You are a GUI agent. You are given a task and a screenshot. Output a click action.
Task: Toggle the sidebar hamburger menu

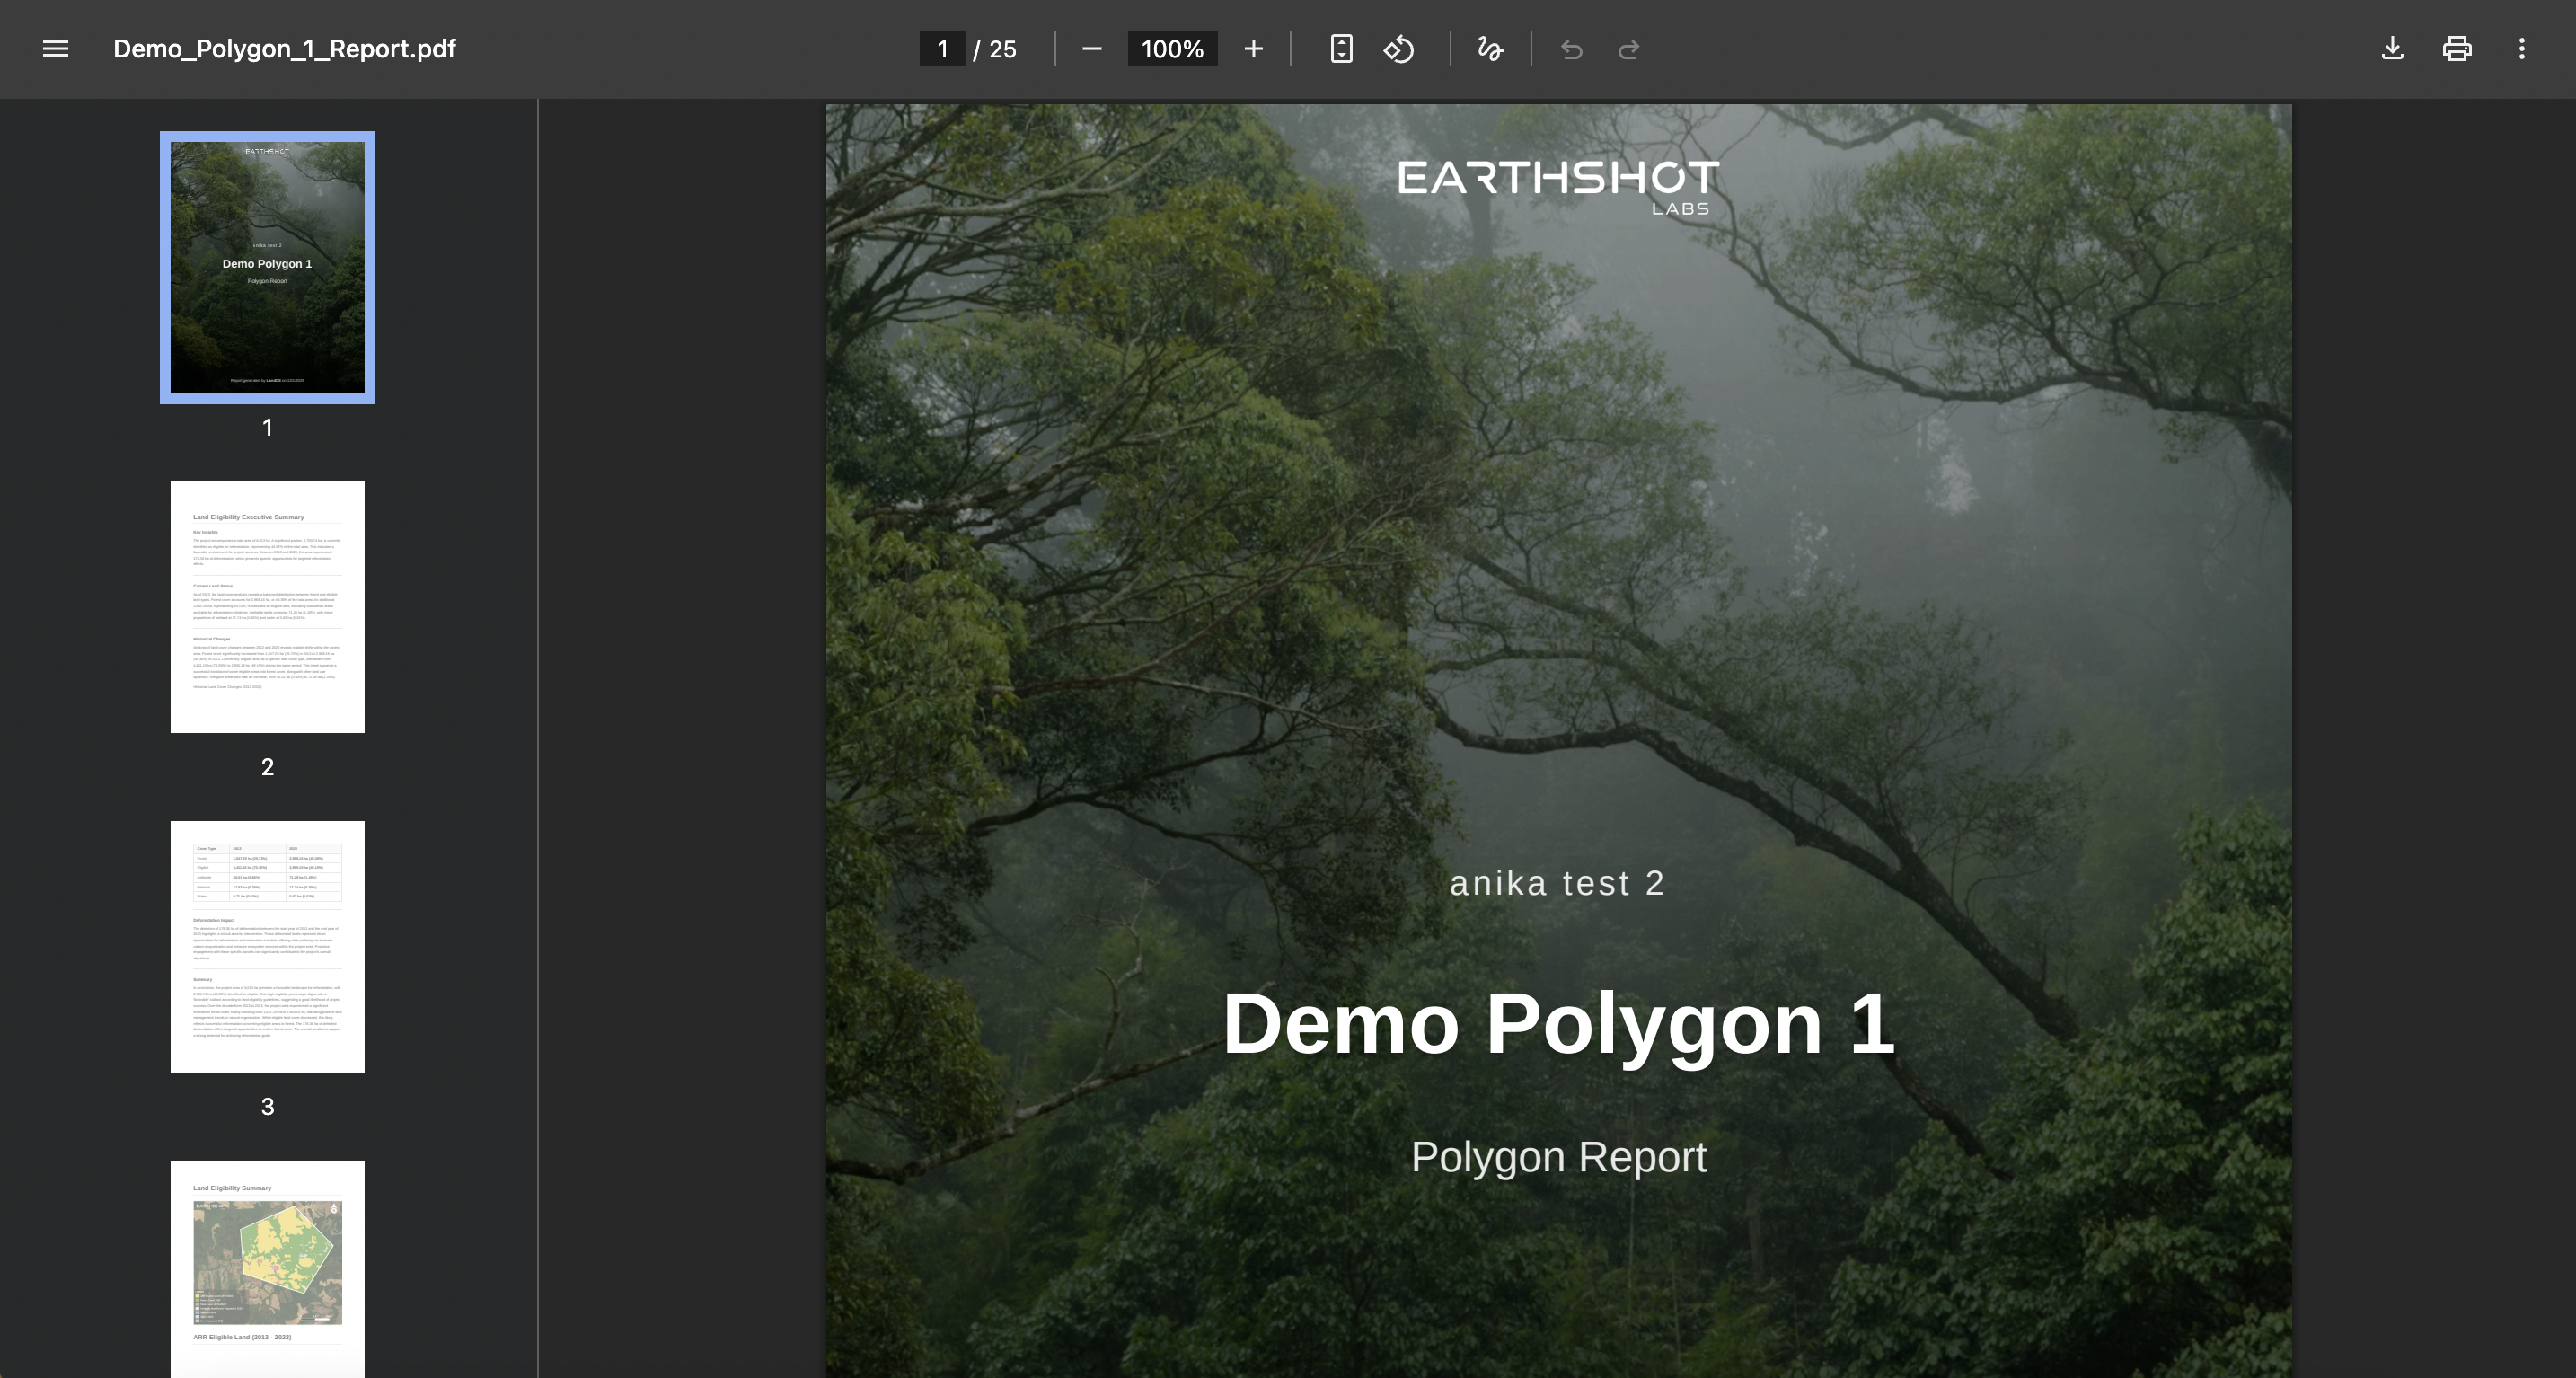click(x=56, y=49)
